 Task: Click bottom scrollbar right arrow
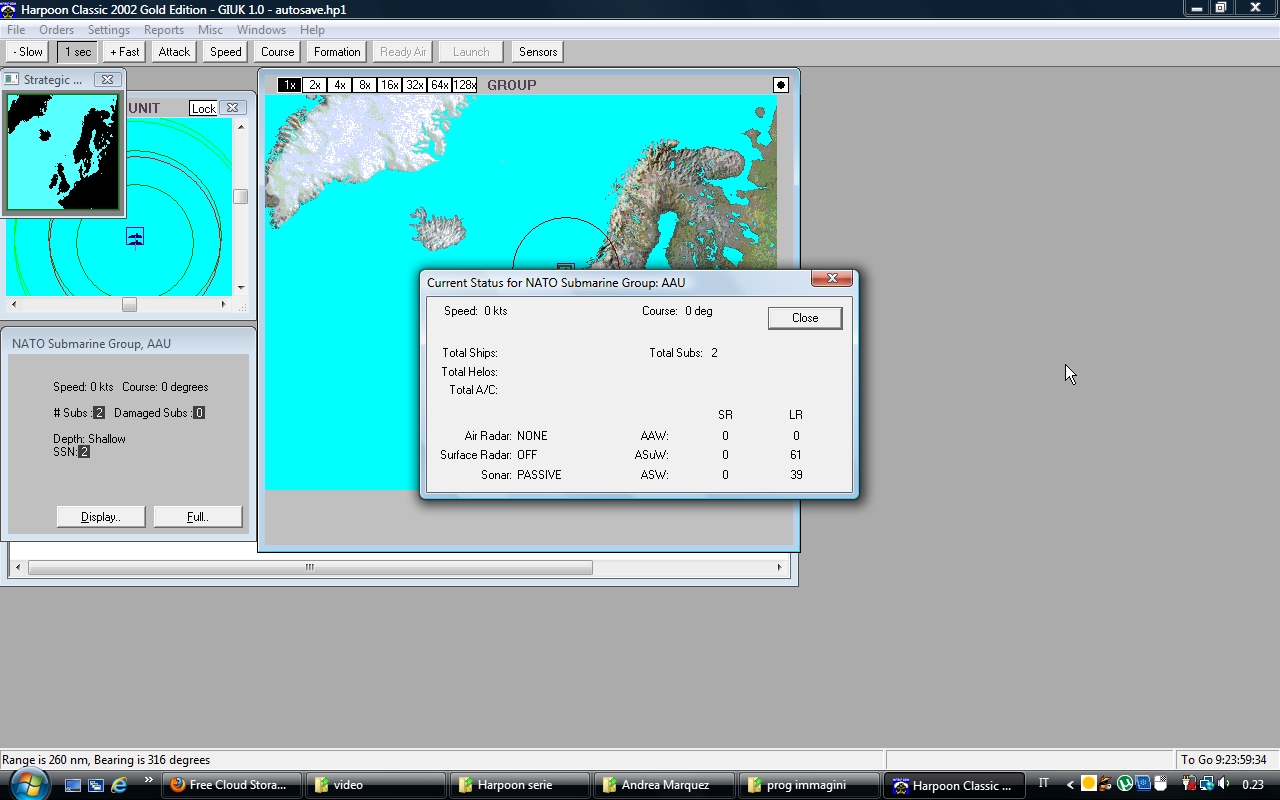779,568
